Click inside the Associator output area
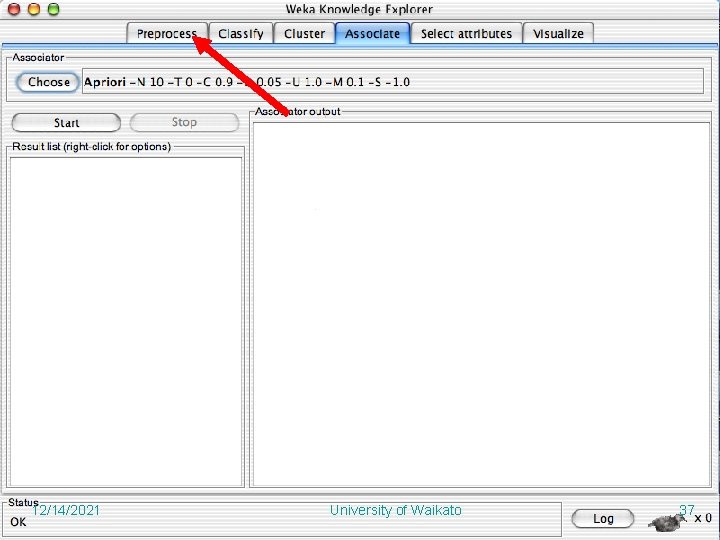720x540 pixels. [x=481, y=304]
